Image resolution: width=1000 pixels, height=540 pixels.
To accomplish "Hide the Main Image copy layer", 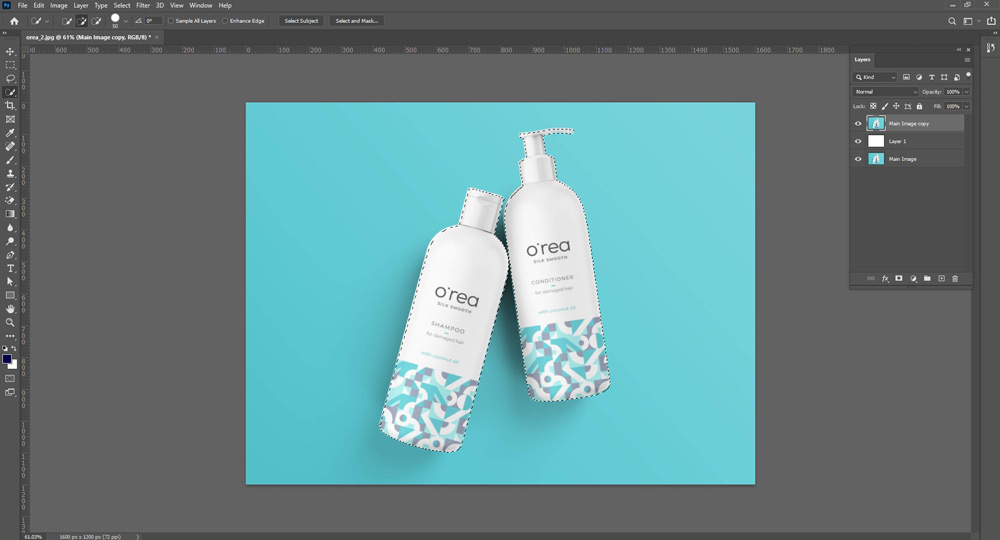I will pyautogui.click(x=858, y=124).
